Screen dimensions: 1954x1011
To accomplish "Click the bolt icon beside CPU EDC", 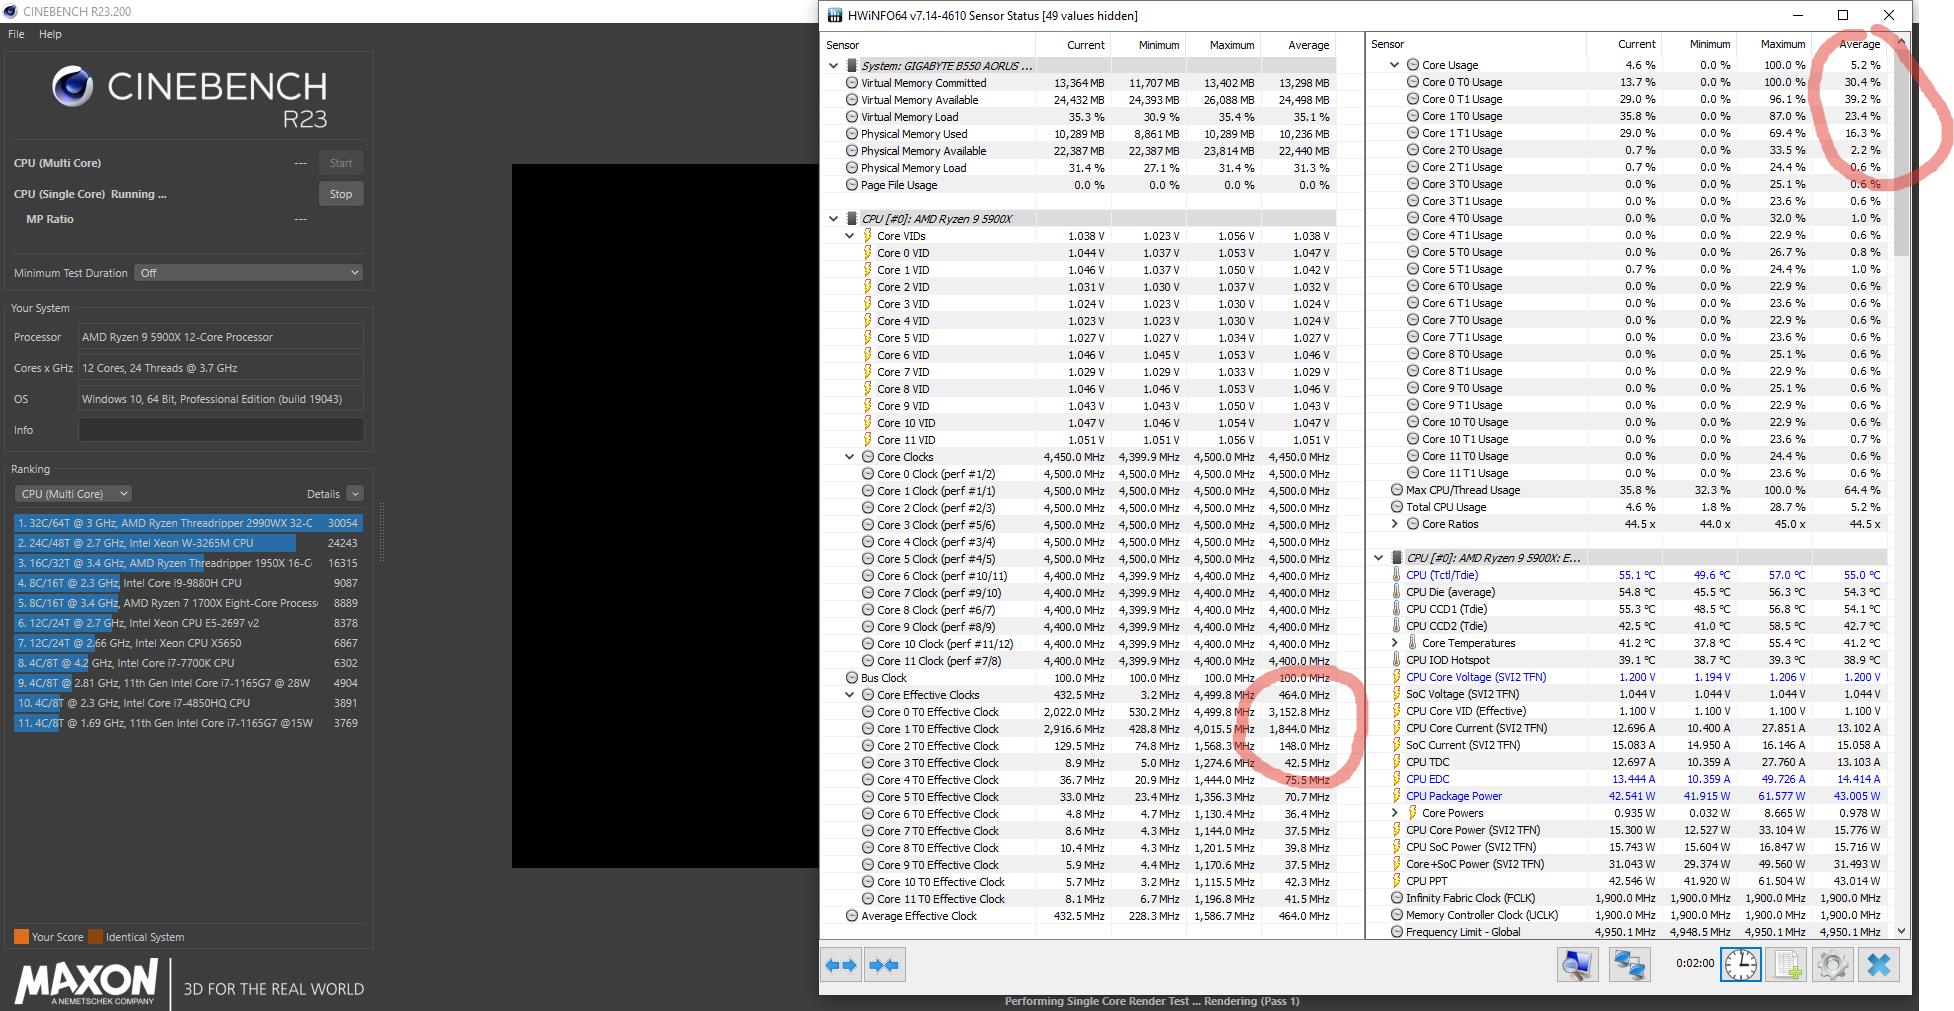I will tap(1397, 779).
